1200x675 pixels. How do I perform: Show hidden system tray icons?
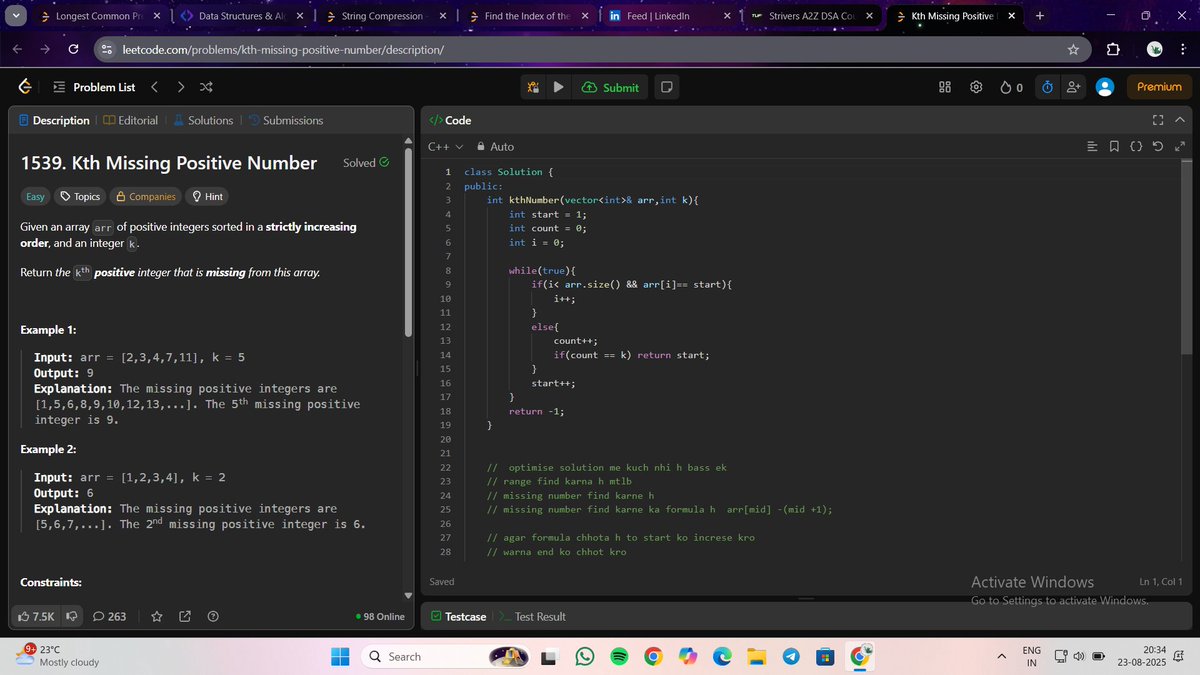tap(1001, 656)
